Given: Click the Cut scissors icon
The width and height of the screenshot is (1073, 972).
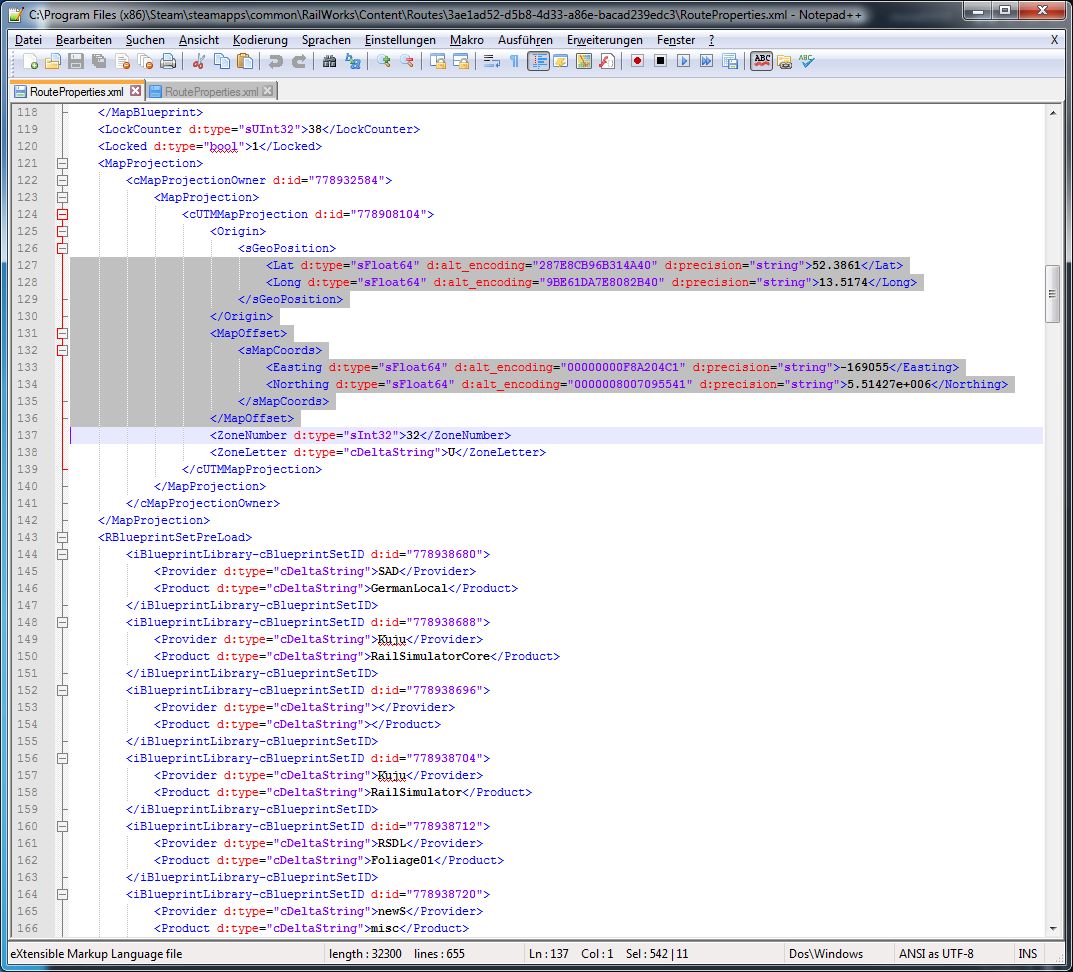Looking at the screenshot, I should pos(199,62).
